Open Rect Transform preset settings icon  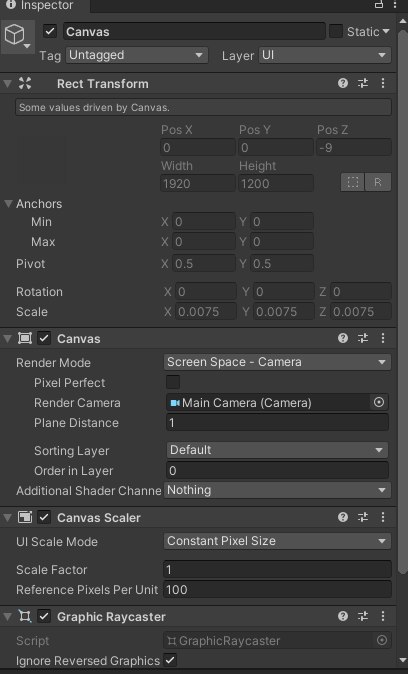click(363, 83)
